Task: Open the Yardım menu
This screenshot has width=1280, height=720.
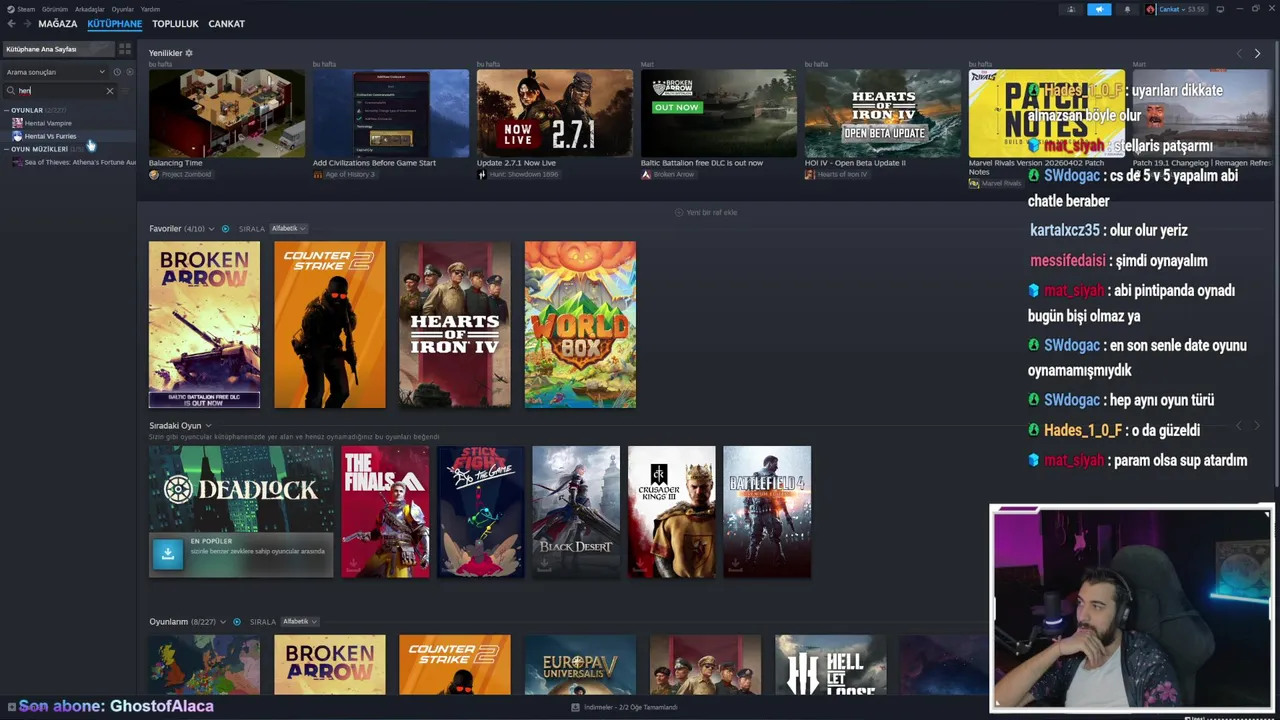Action: click(150, 9)
